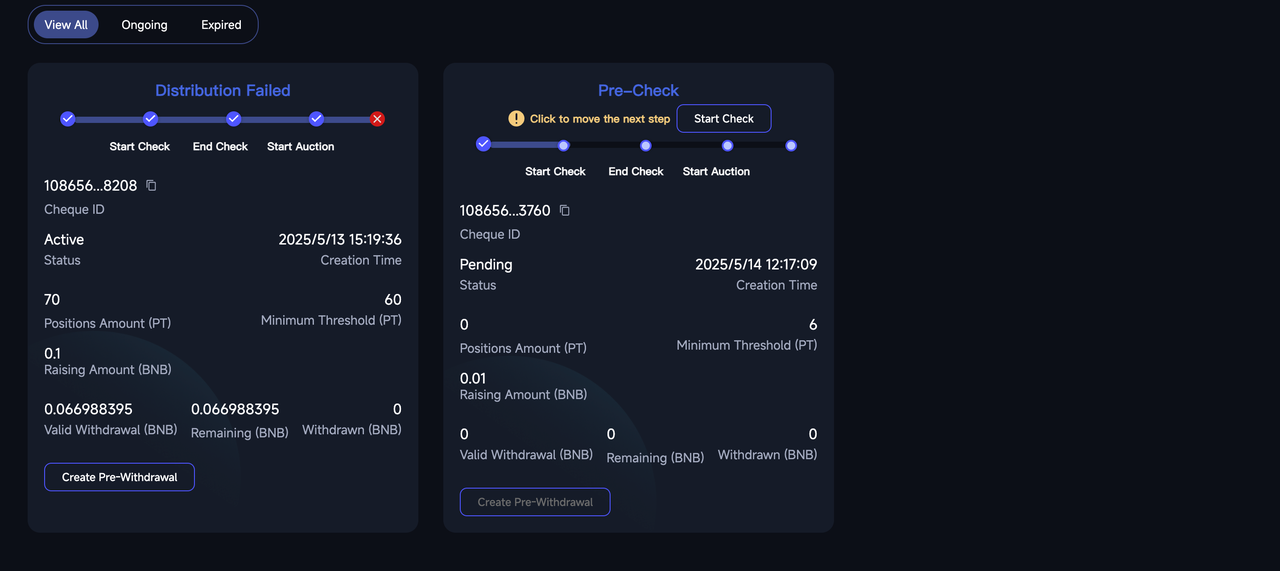Click End Check label in Distribution Failed card
This screenshot has height=571, width=1280.
tap(220, 147)
